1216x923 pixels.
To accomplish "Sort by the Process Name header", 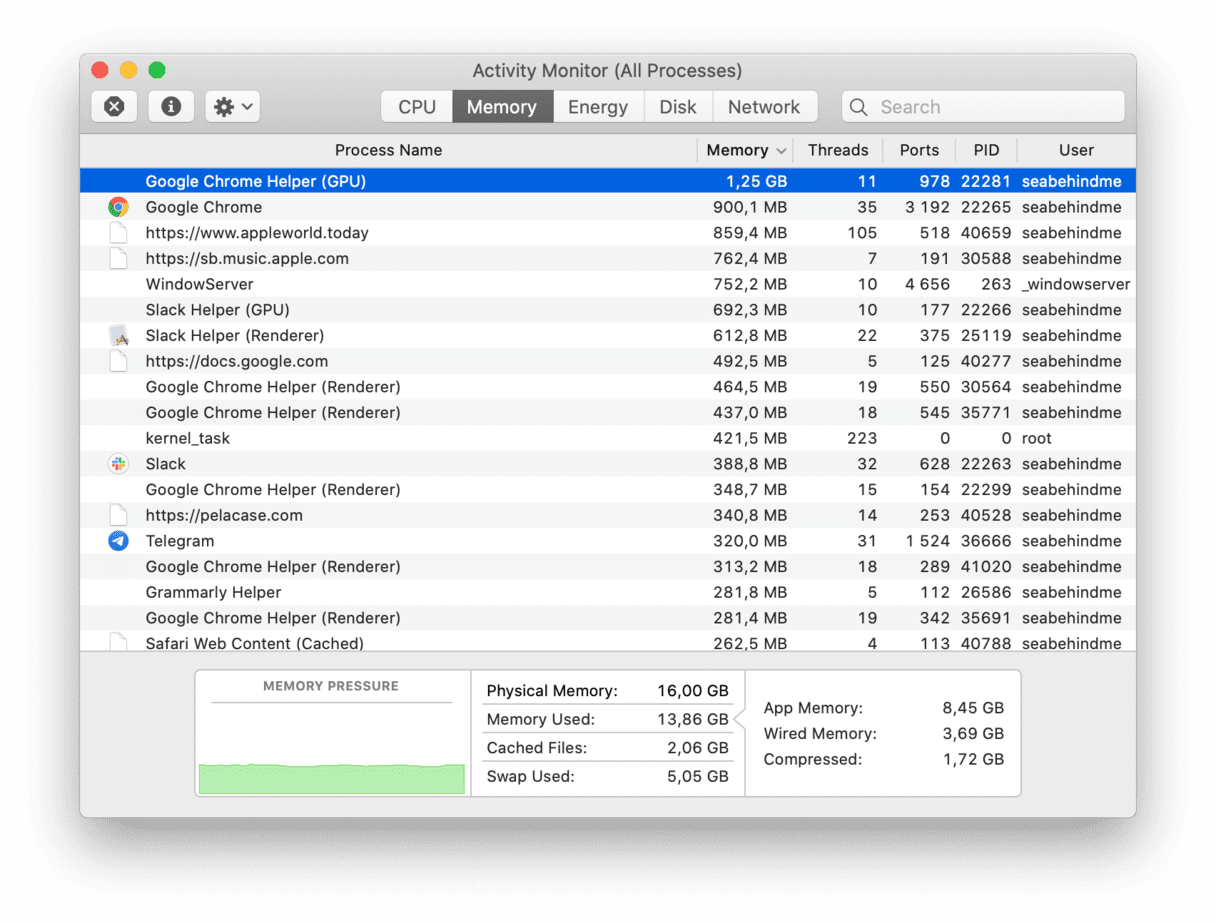I will (x=388, y=150).
